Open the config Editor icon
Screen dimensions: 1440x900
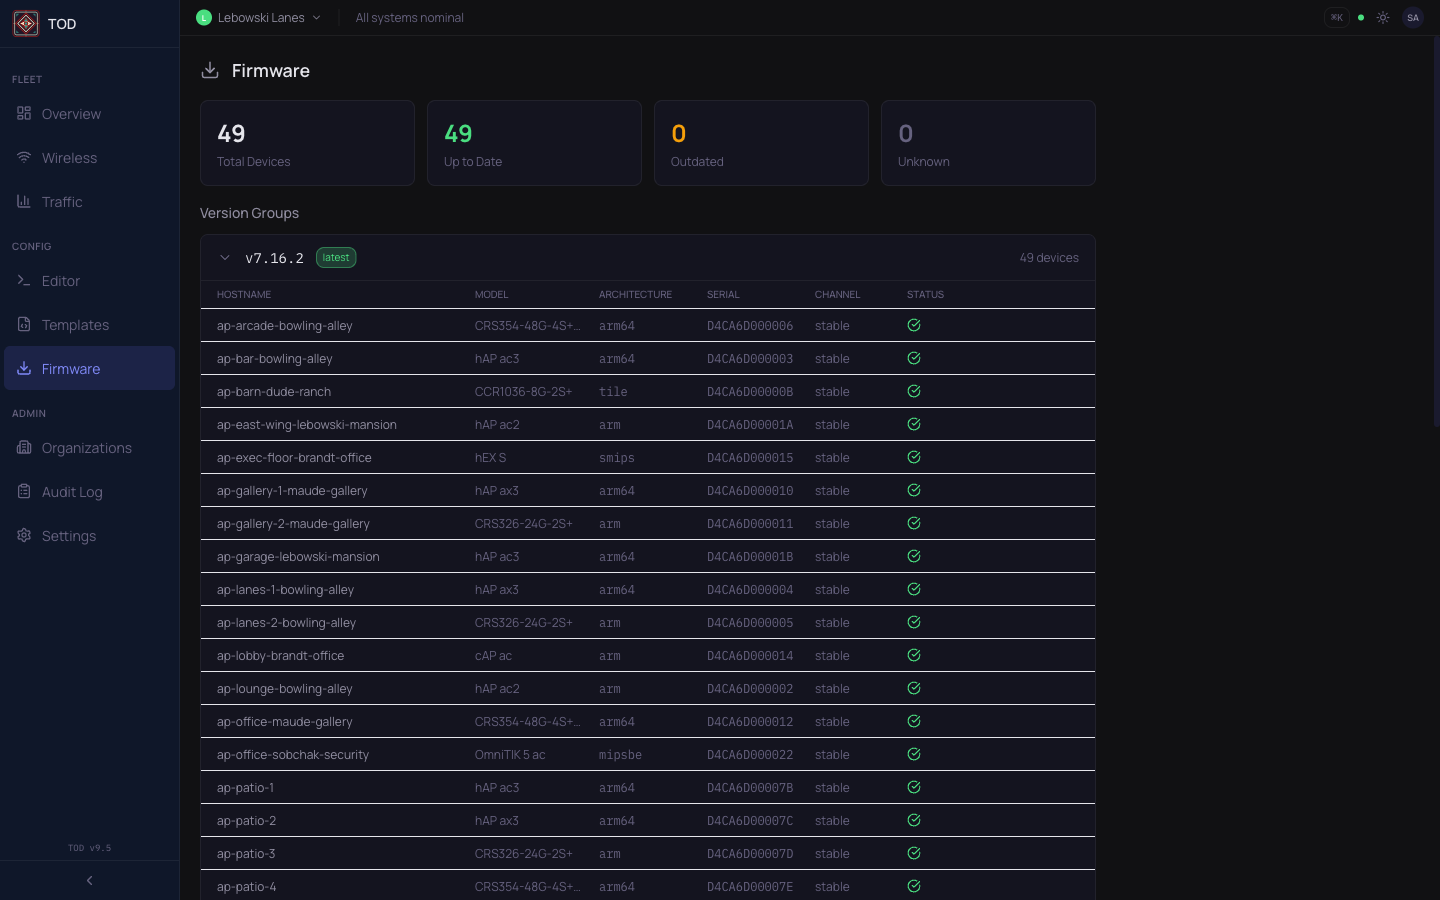24,281
